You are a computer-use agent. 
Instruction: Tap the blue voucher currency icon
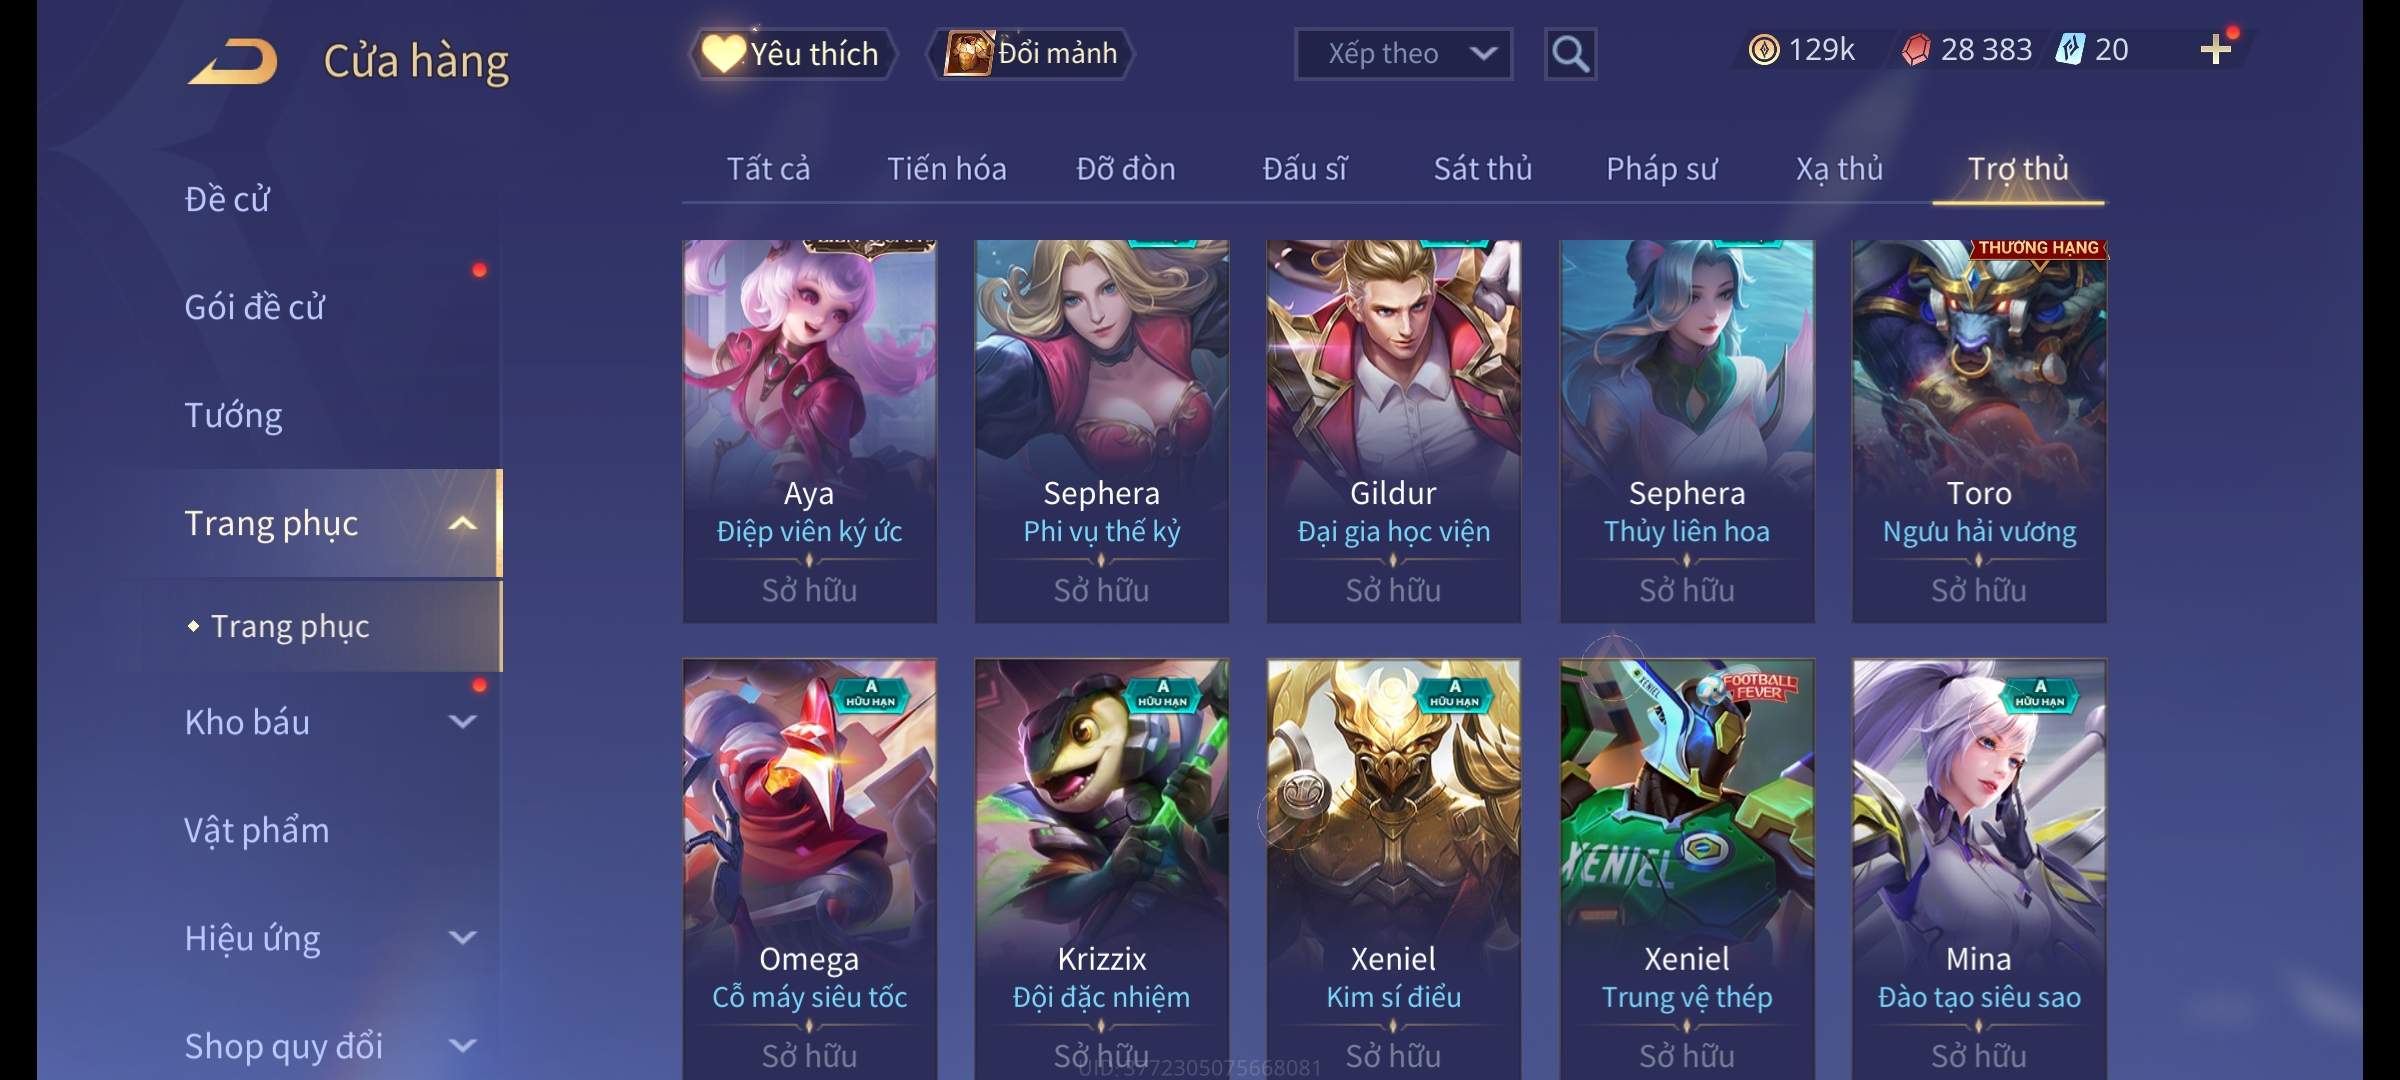(x=2070, y=50)
